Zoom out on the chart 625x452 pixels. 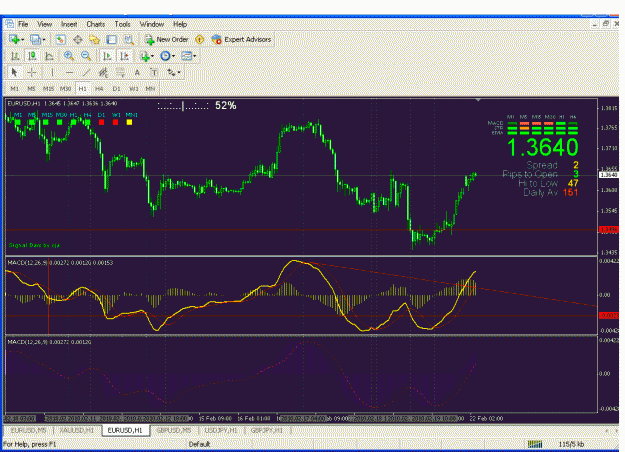click(86, 56)
